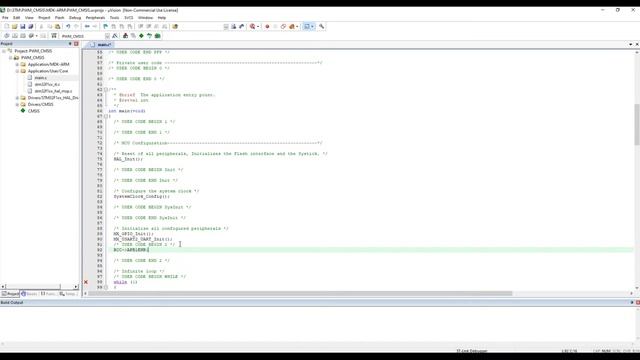Create a new file from toolbar
Screen dimensions: 640x360
coord(7,27)
